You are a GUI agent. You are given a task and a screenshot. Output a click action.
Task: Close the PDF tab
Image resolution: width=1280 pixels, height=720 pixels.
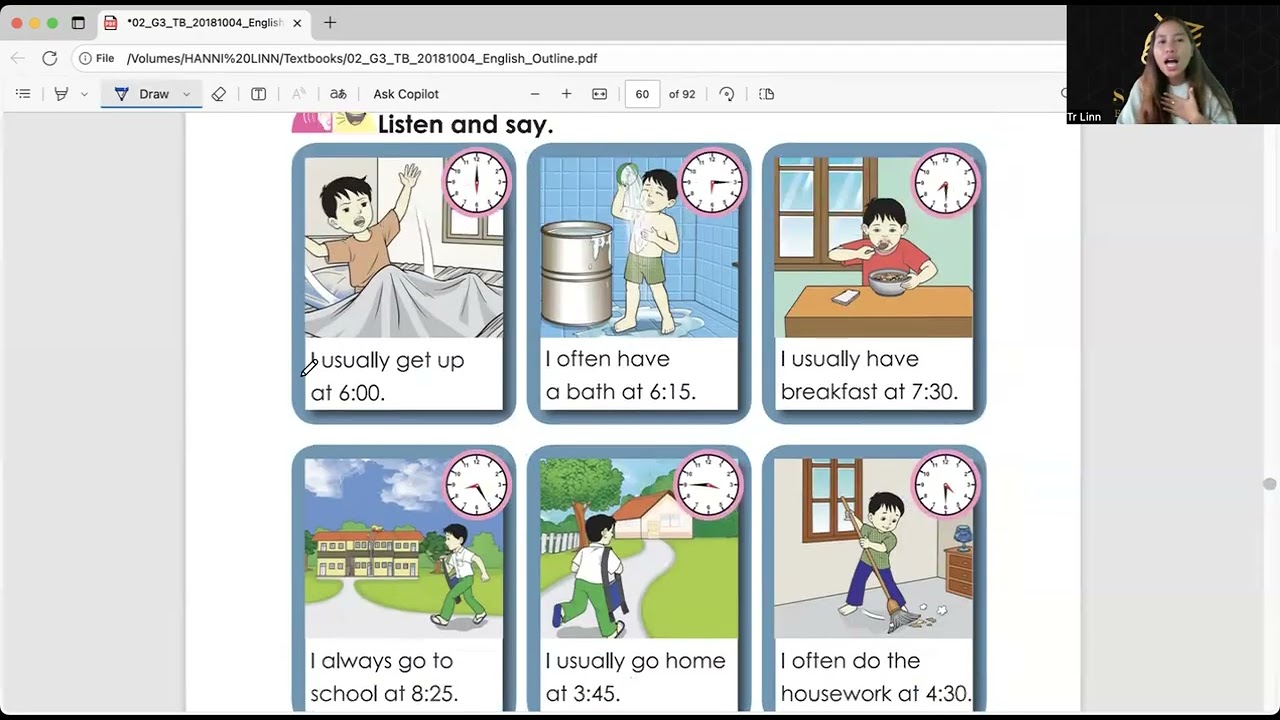[x=297, y=23]
